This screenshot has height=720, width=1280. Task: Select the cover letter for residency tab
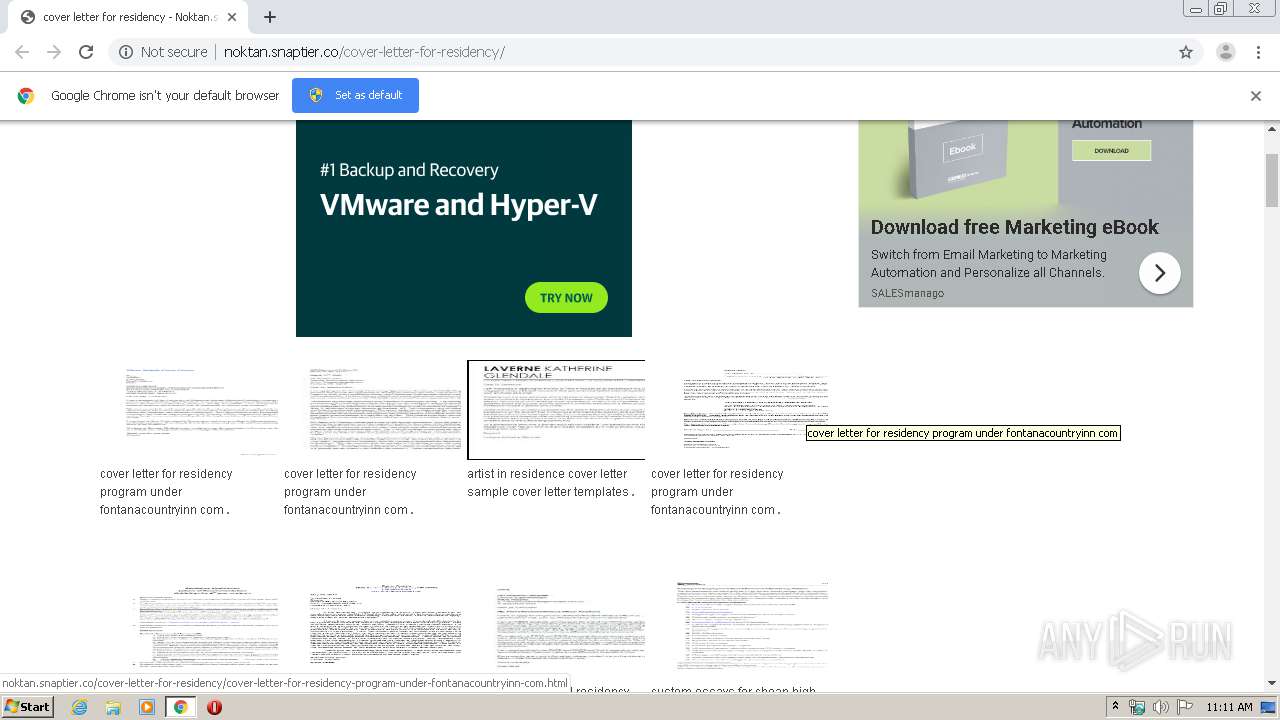127,17
